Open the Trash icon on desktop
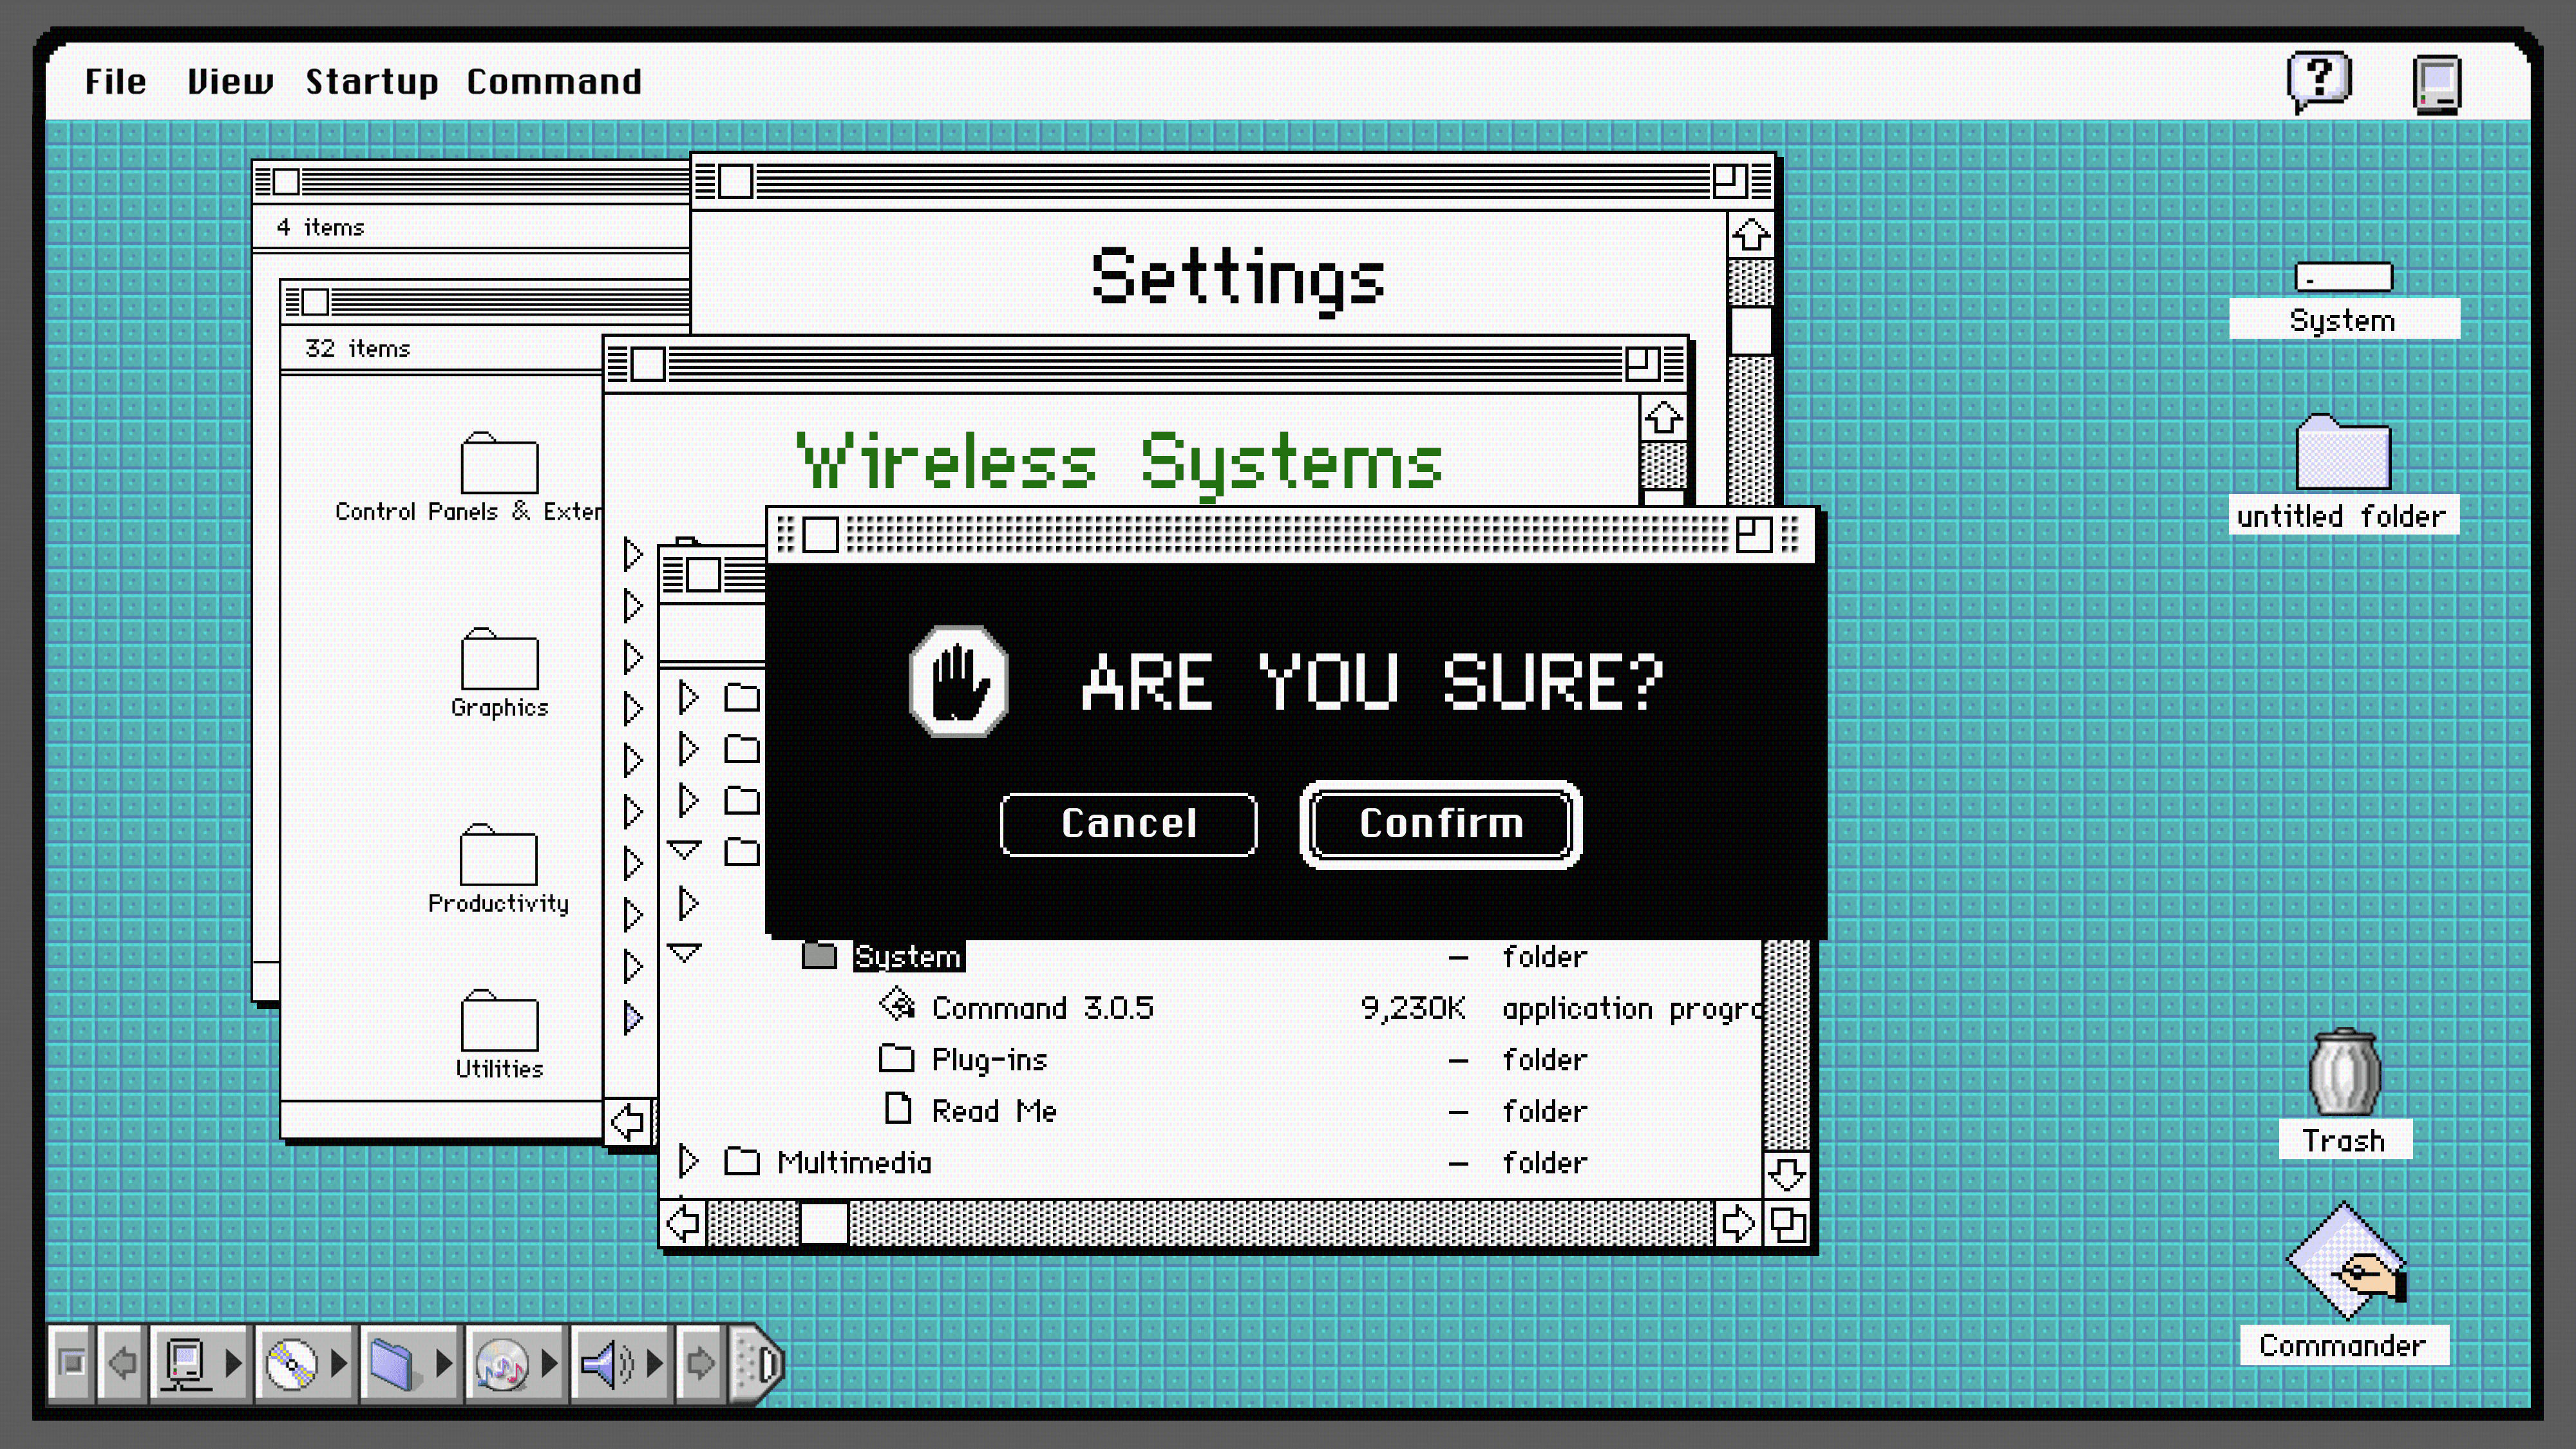Image resolution: width=2576 pixels, height=1449 pixels. tap(2343, 1073)
